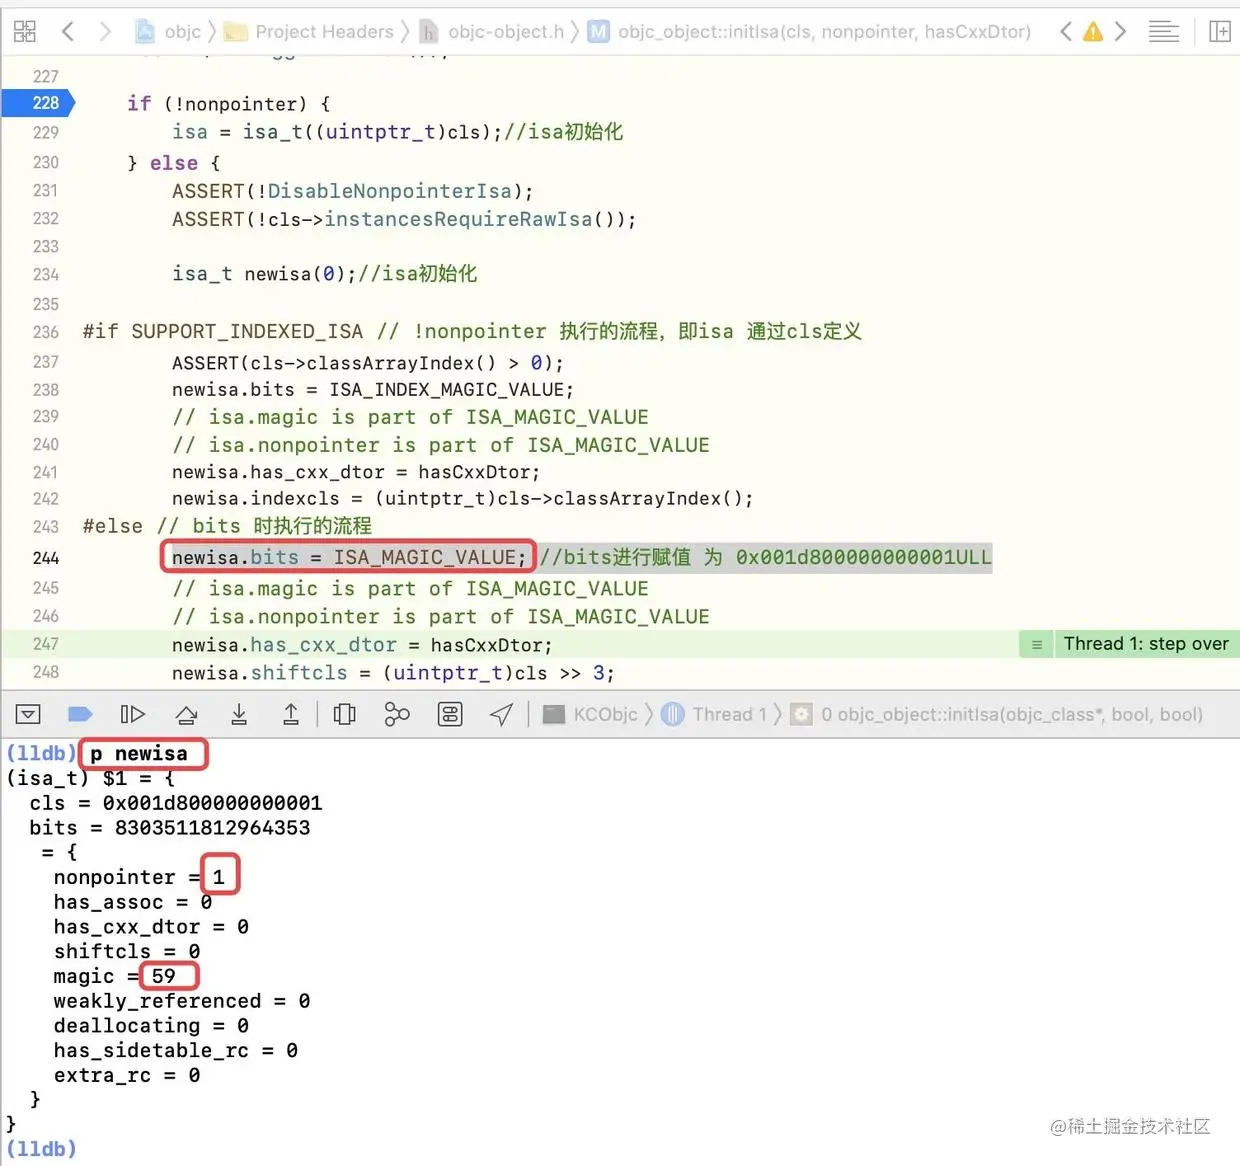The height and width of the screenshot is (1166, 1240).
Task: Click instancesRequireRawIsa on line 232
Action: [458, 219]
